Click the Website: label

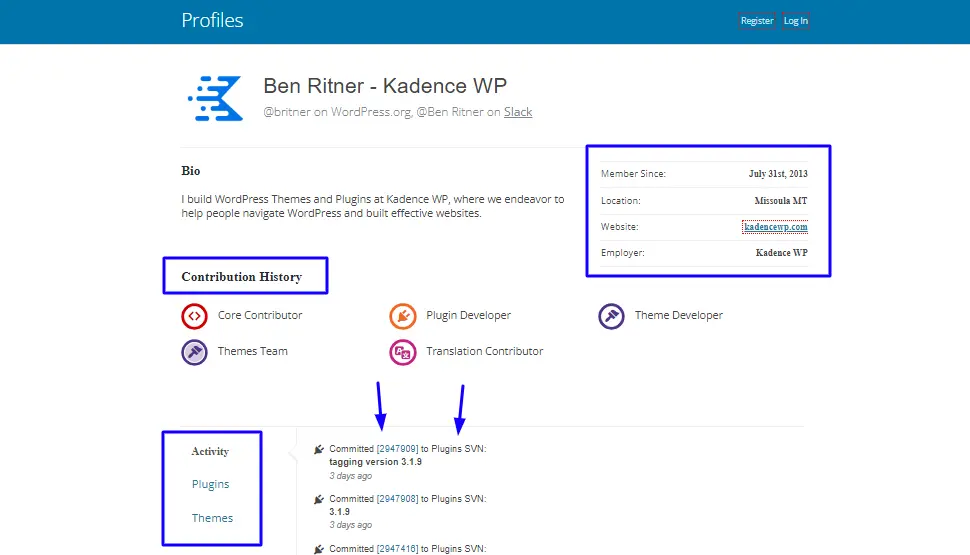[x=619, y=226]
